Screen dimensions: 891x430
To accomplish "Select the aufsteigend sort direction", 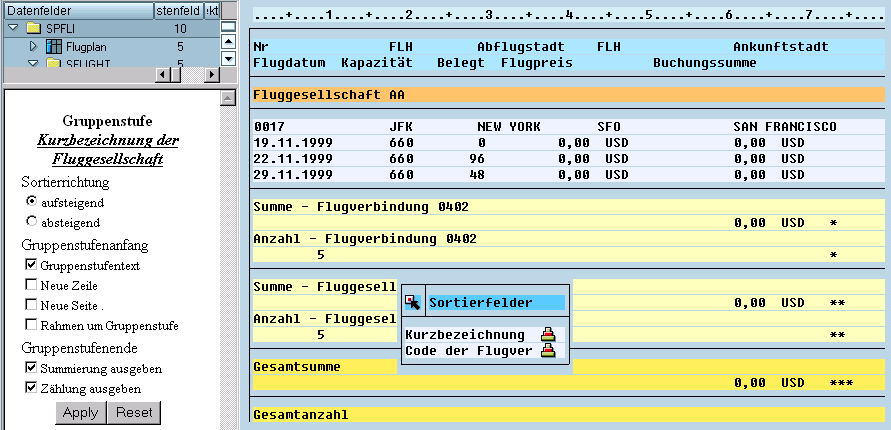I will pos(32,202).
